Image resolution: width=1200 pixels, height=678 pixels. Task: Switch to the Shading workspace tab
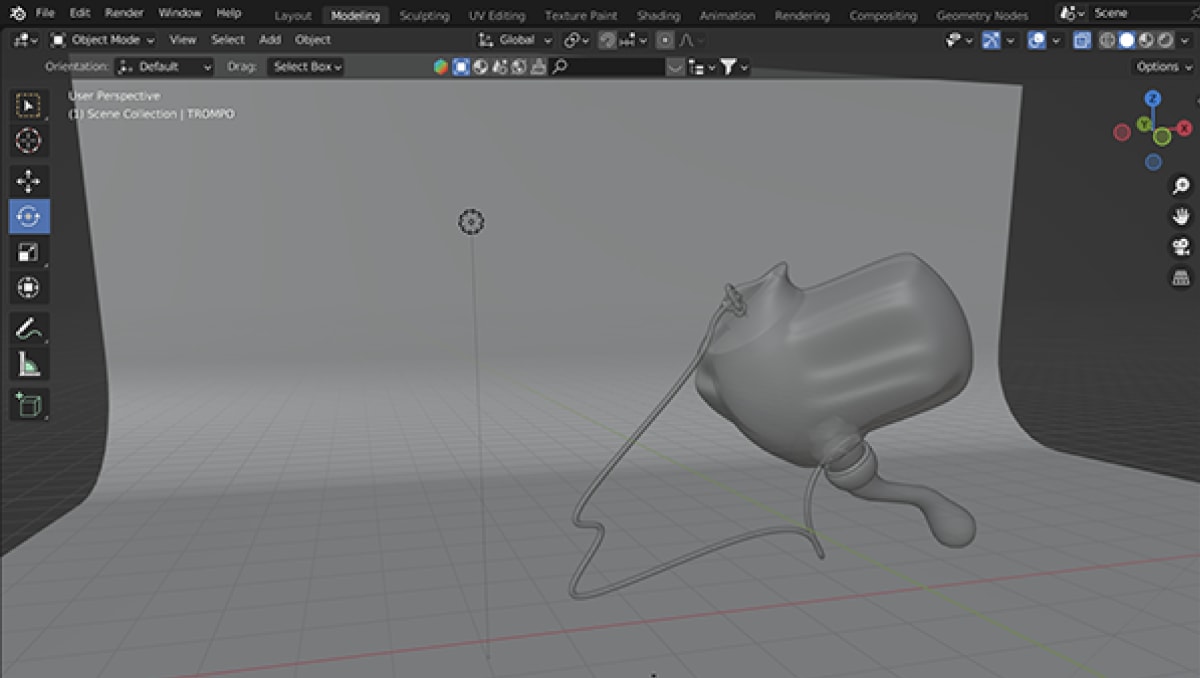[x=658, y=16]
